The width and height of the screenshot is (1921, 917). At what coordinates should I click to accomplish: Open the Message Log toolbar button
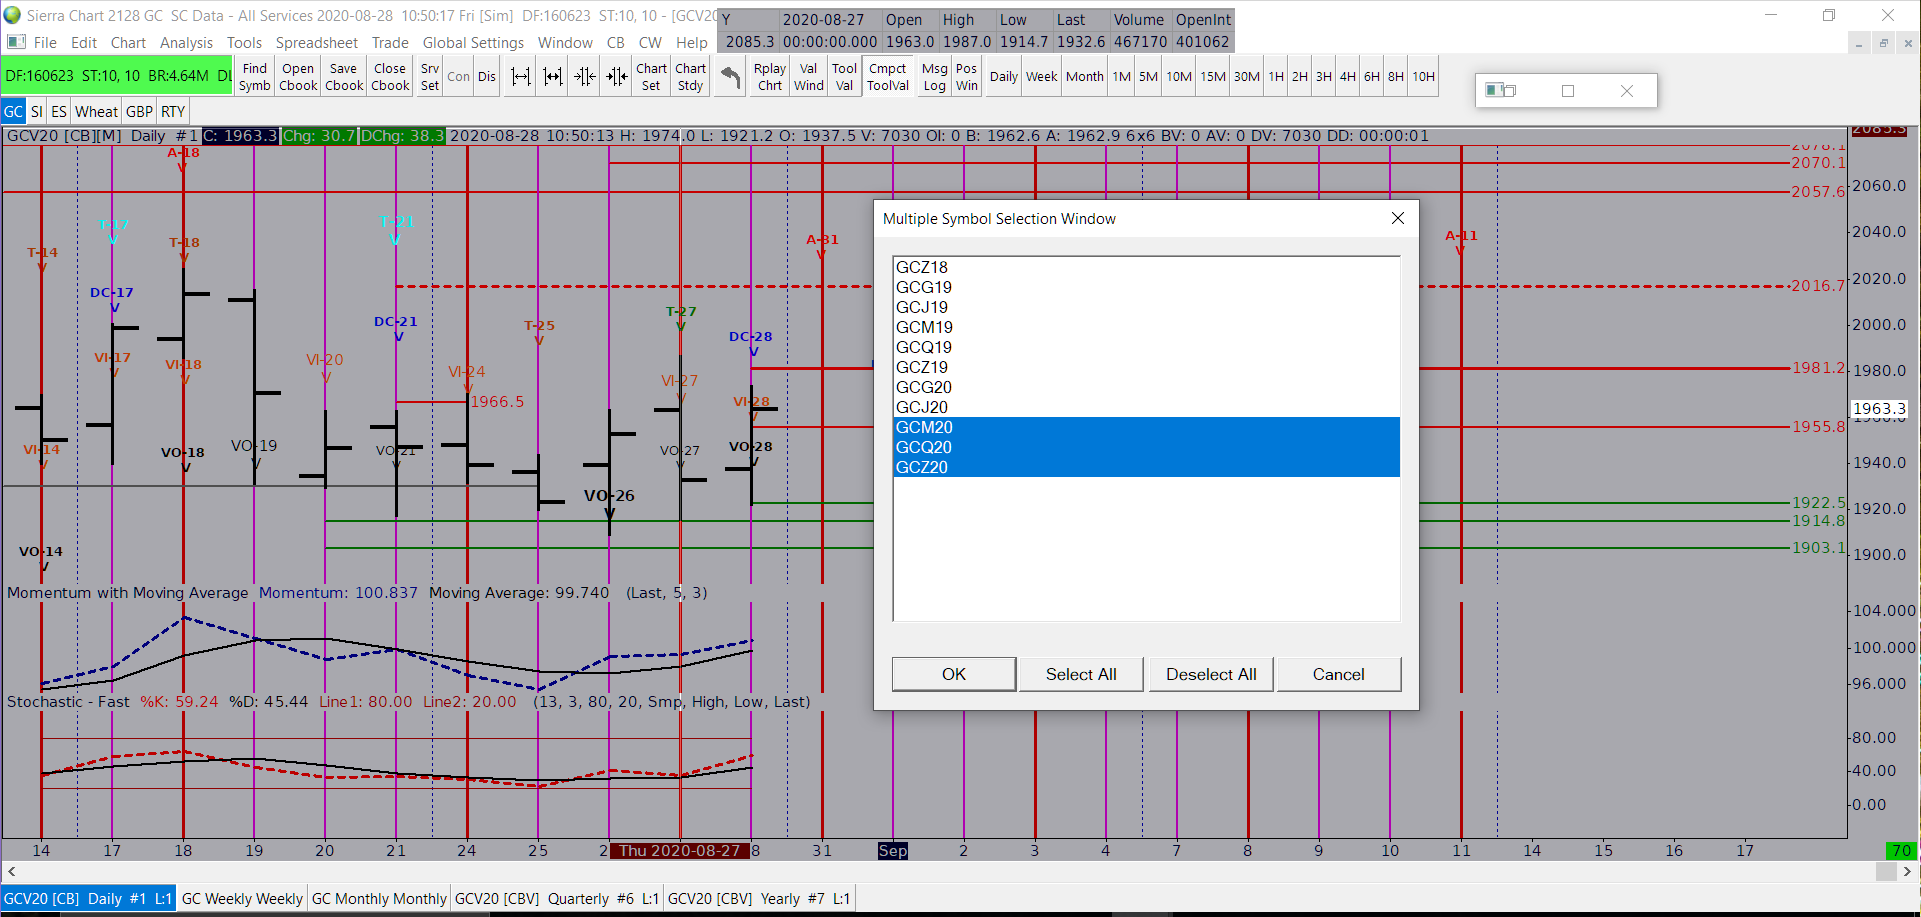click(x=934, y=77)
